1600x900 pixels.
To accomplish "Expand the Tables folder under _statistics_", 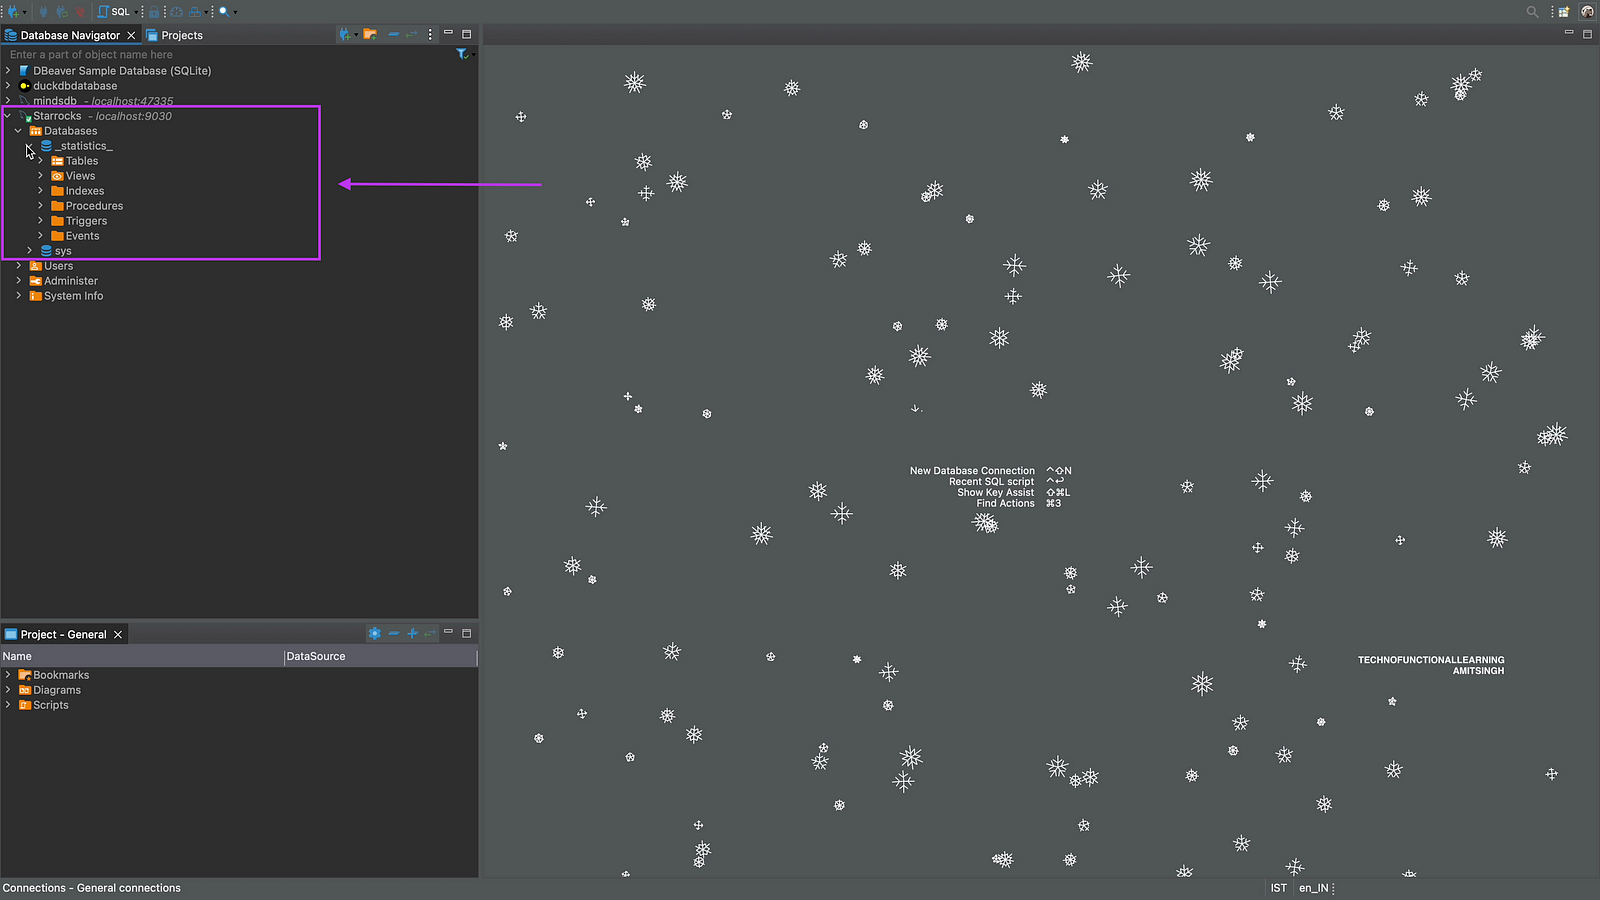I will [41, 161].
